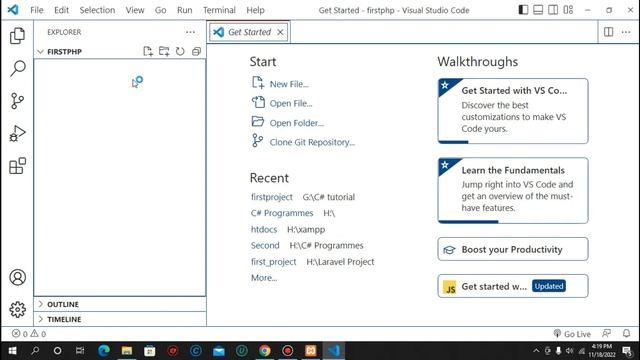The width and height of the screenshot is (640, 360).
Task: Open the Run and Debug view
Action: click(17, 133)
